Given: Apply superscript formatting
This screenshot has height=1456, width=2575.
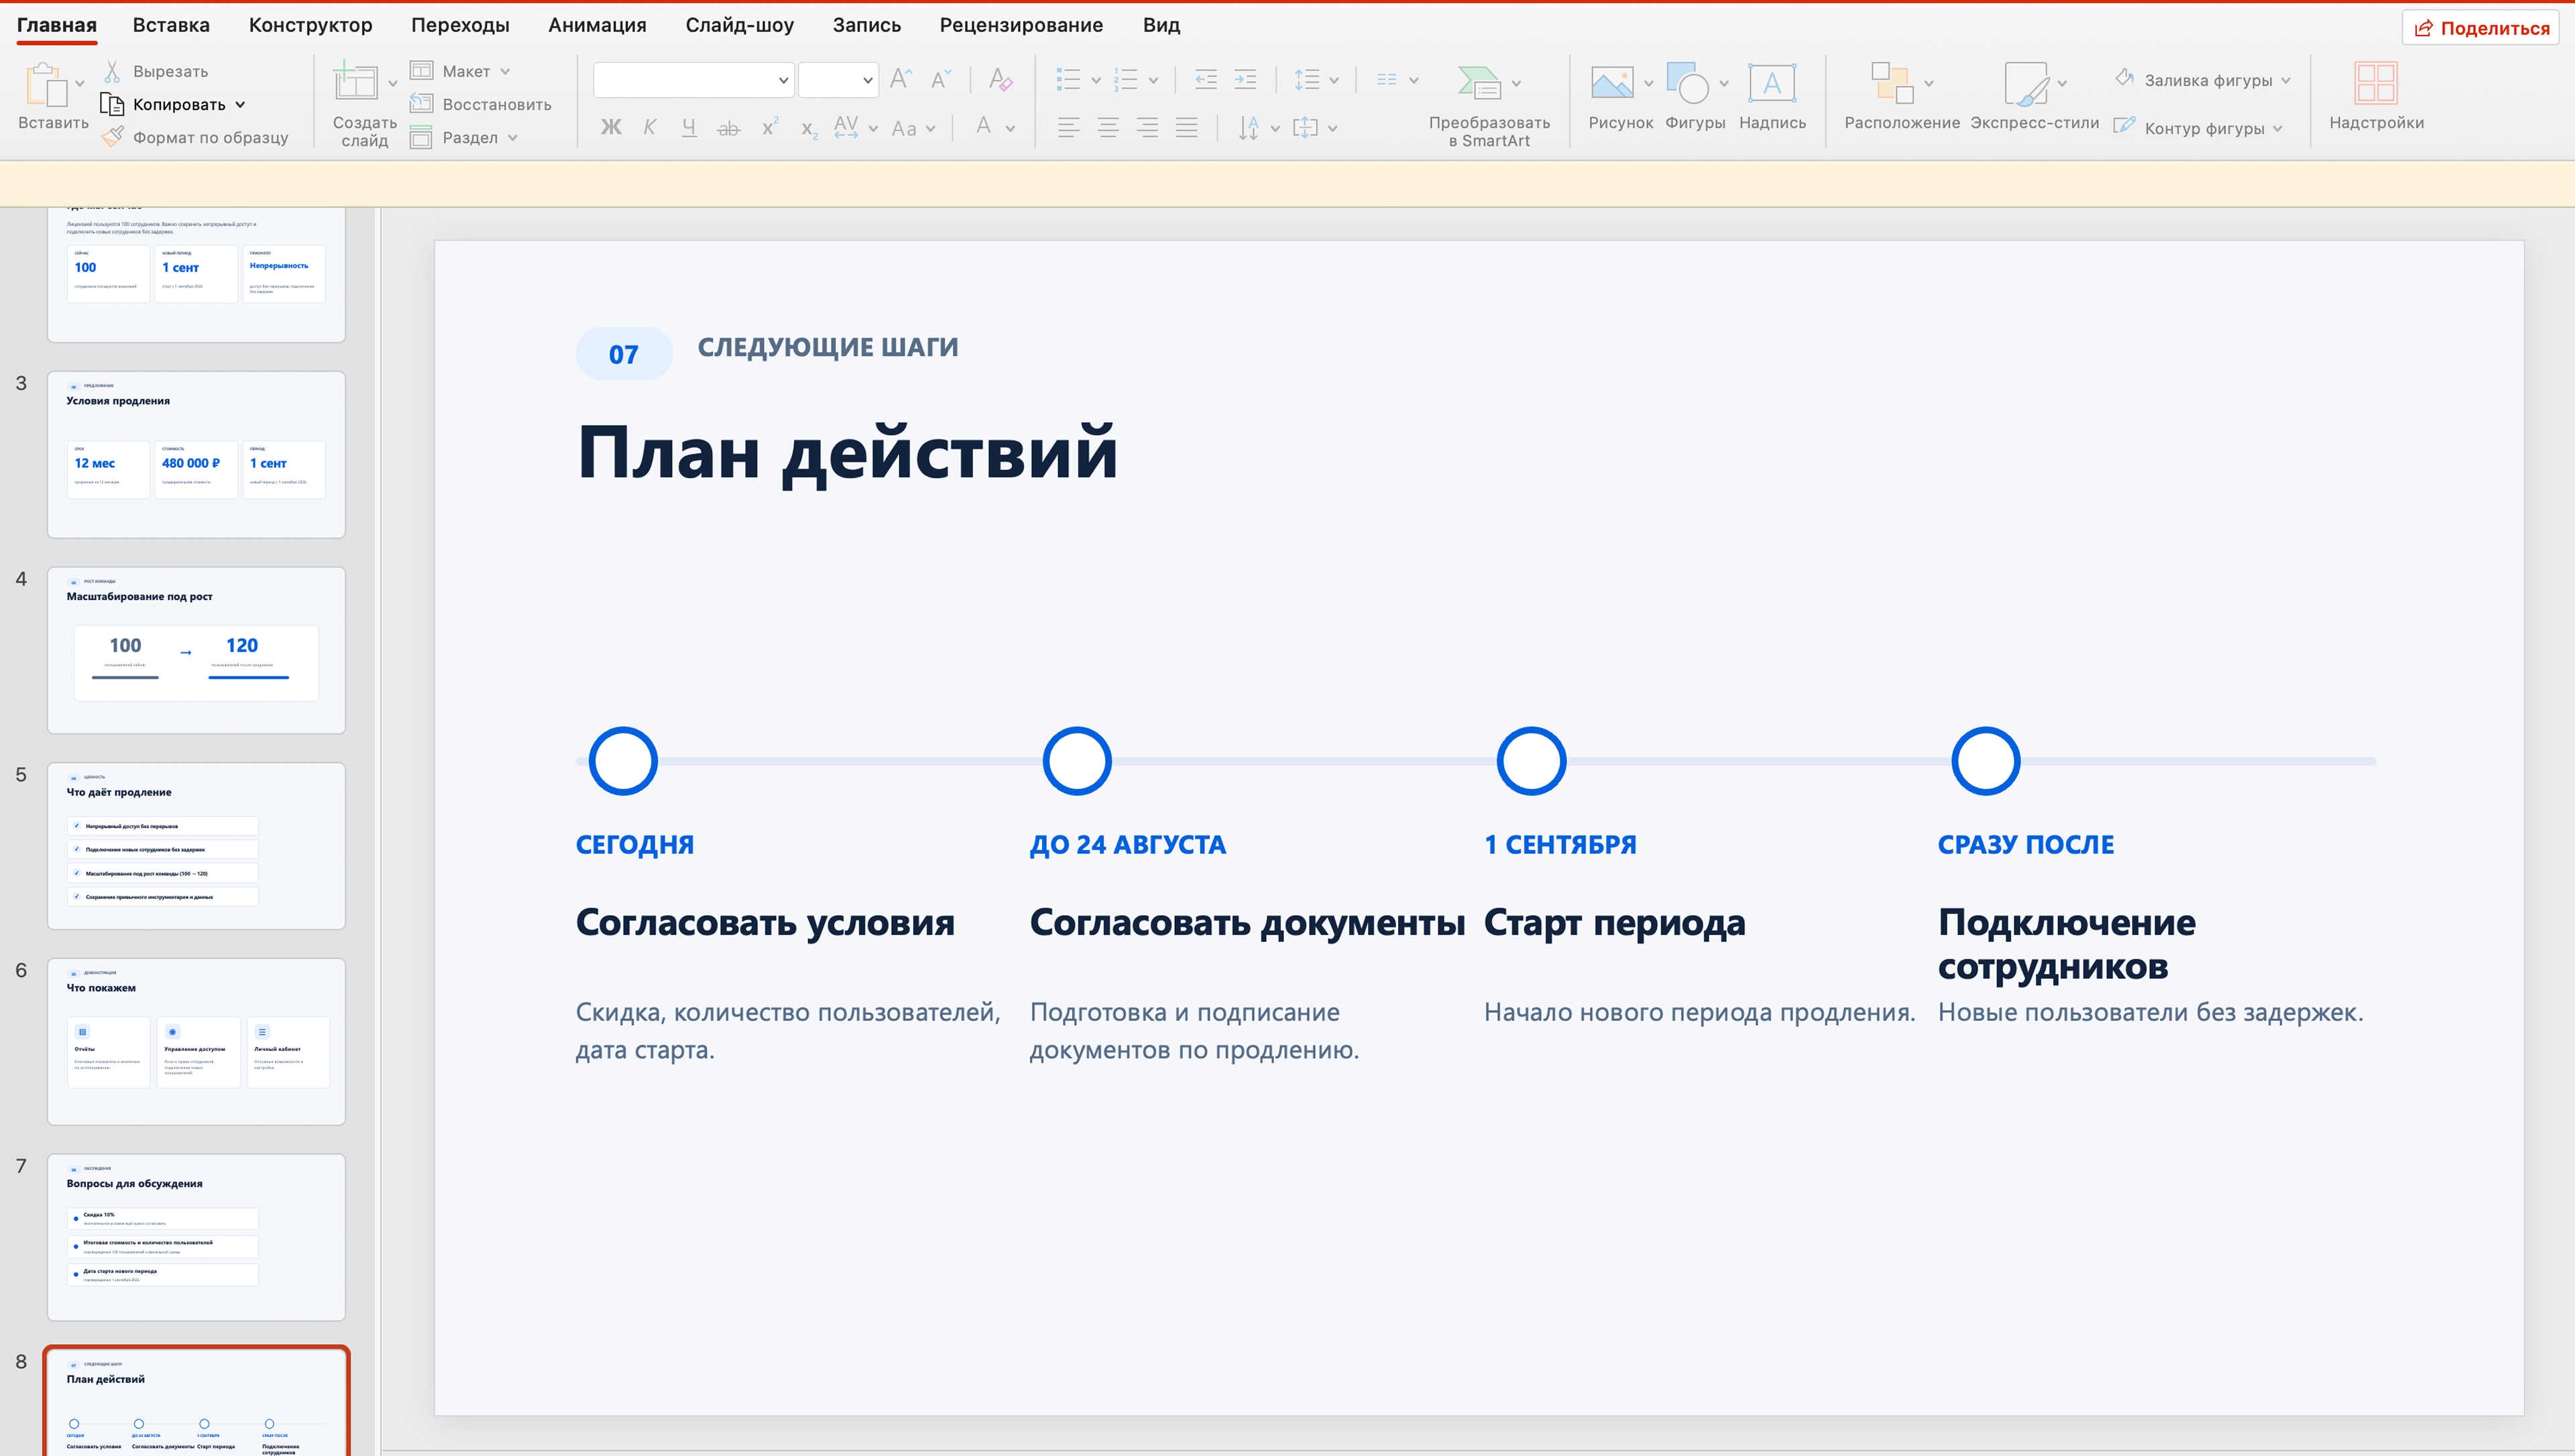Looking at the screenshot, I should point(769,127).
